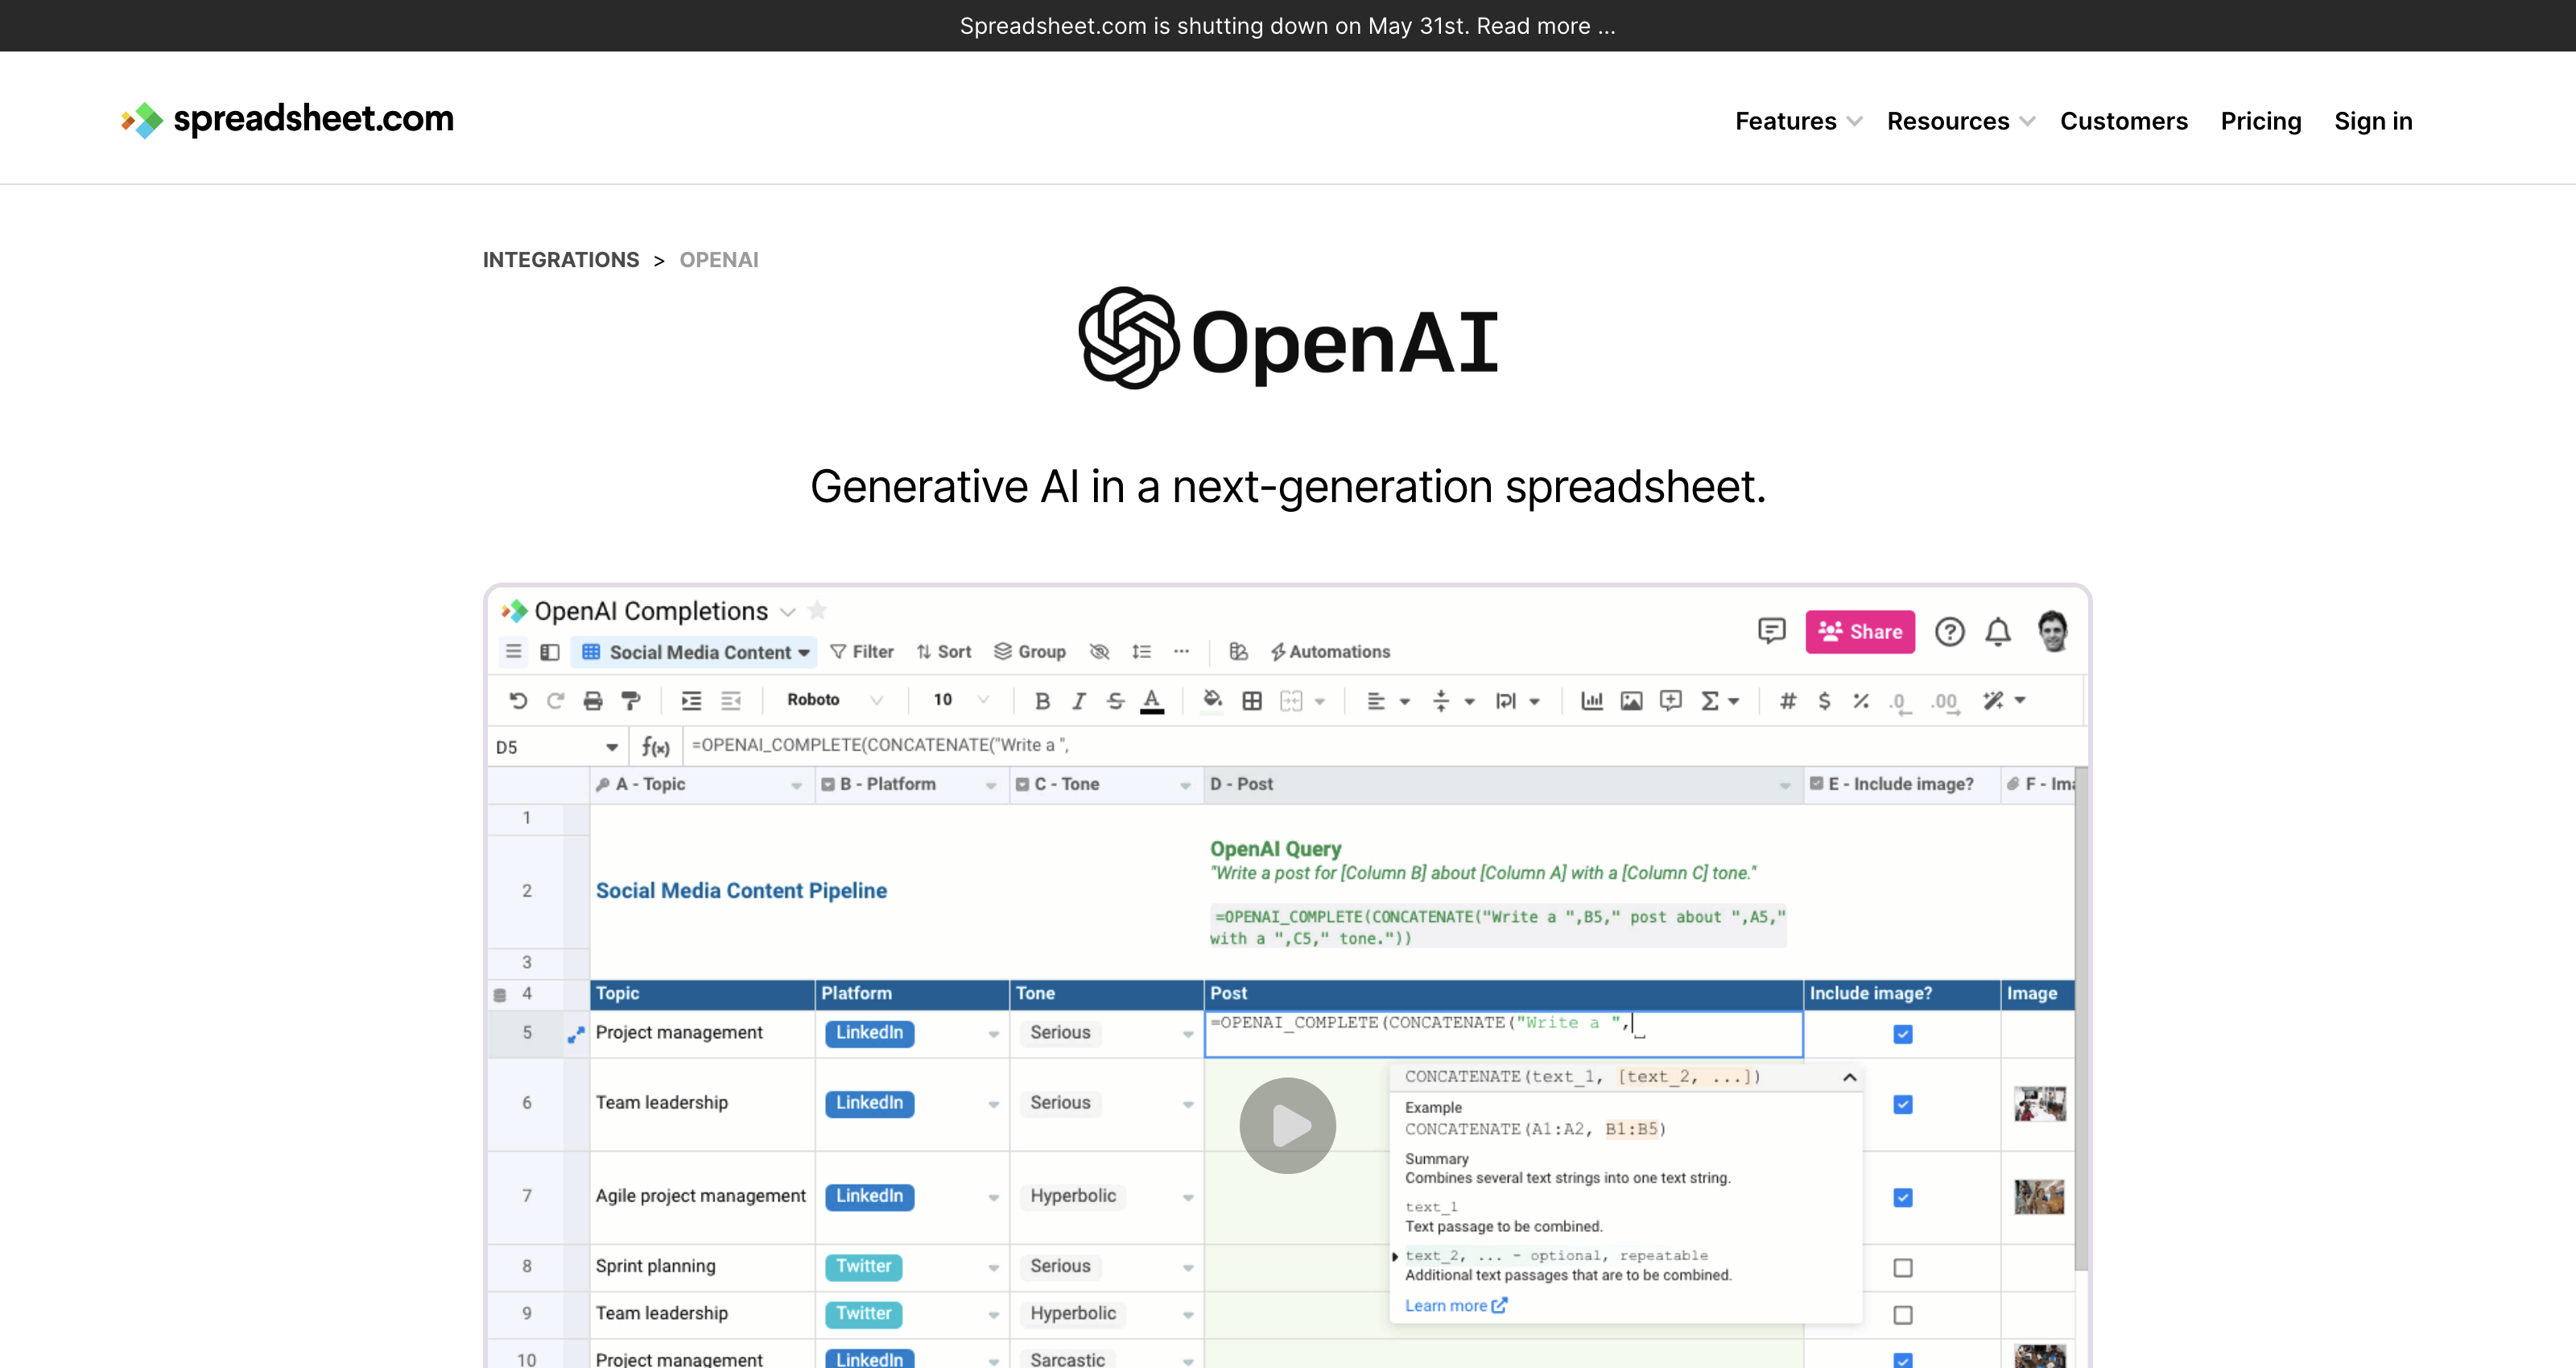Uncheck Include image for Agile project management row
The height and width of the screenshot is (1368, 2576).
pos(1902,1197)
